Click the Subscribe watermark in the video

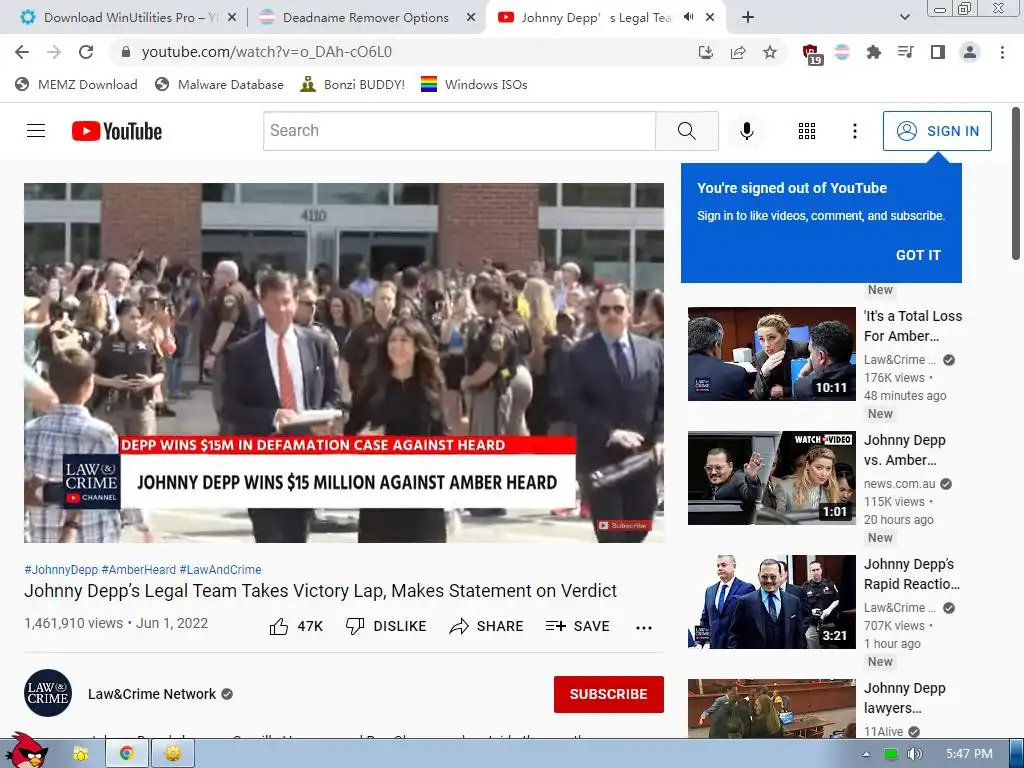pos(623,525)
